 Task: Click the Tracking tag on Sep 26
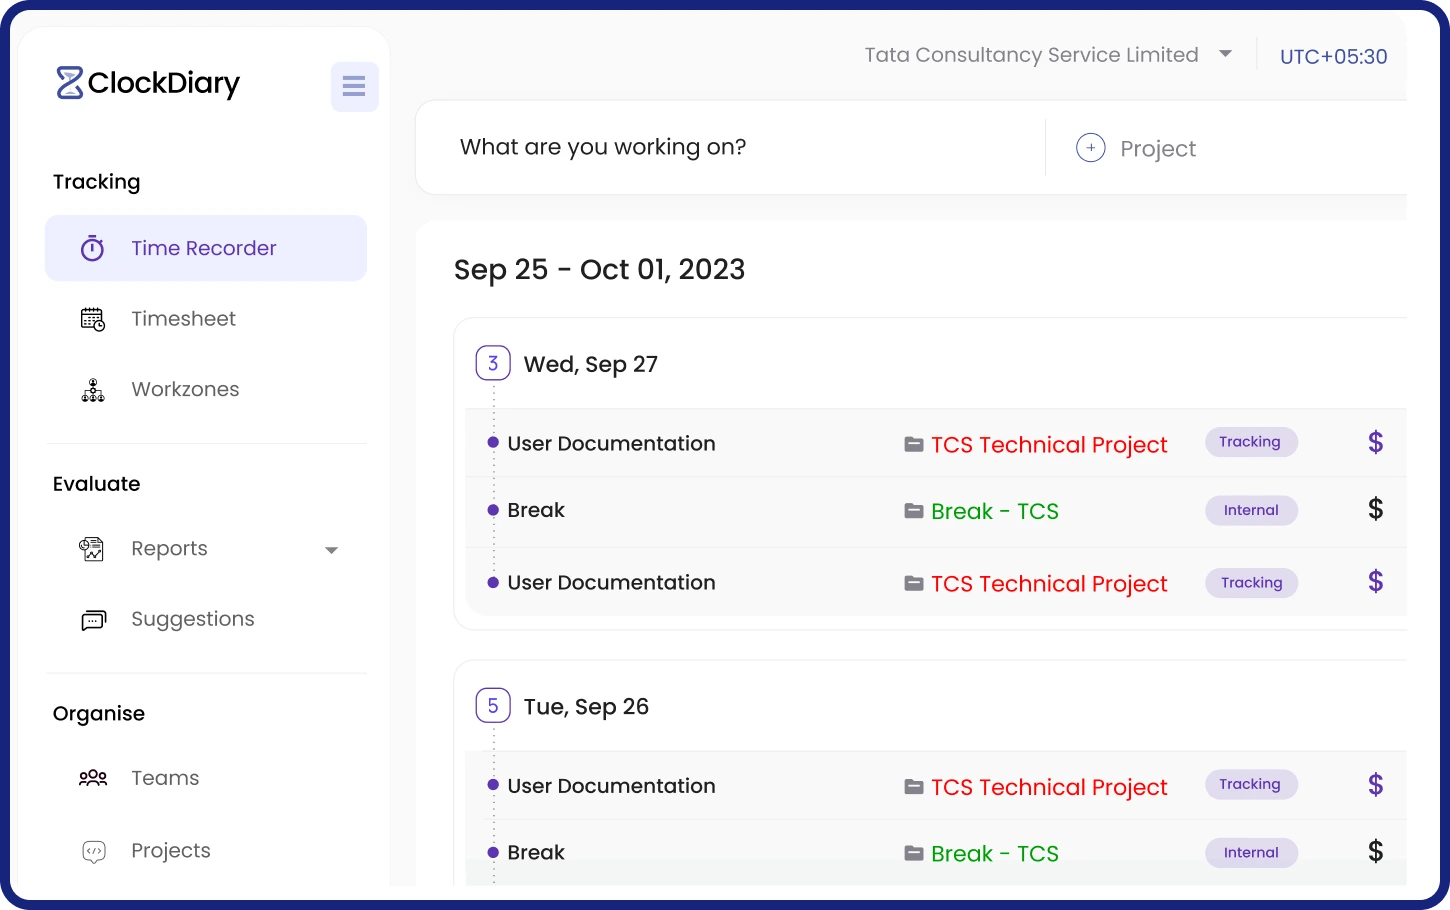tap(1250, 785)
